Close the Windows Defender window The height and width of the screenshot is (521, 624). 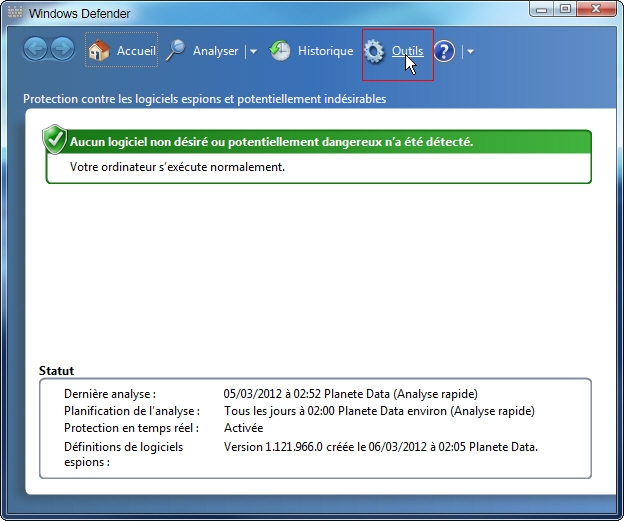[x=596, y=9]
